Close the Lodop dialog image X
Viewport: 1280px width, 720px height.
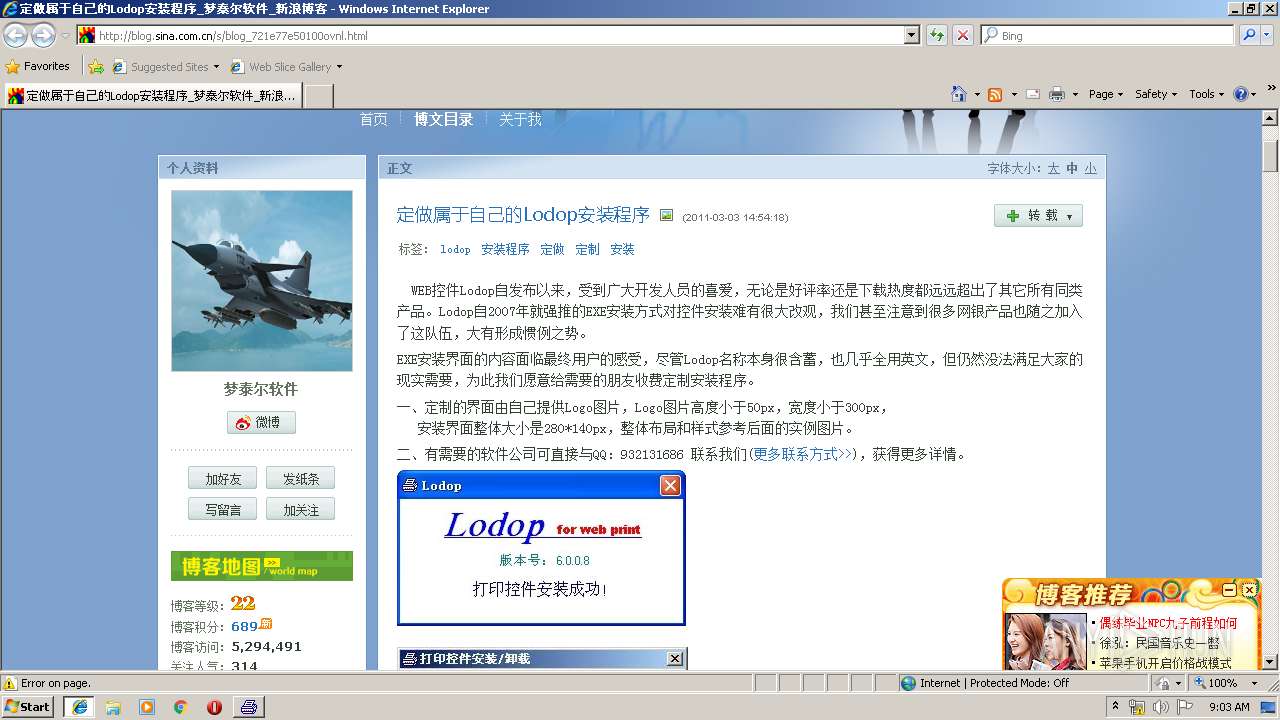[670, 485]
